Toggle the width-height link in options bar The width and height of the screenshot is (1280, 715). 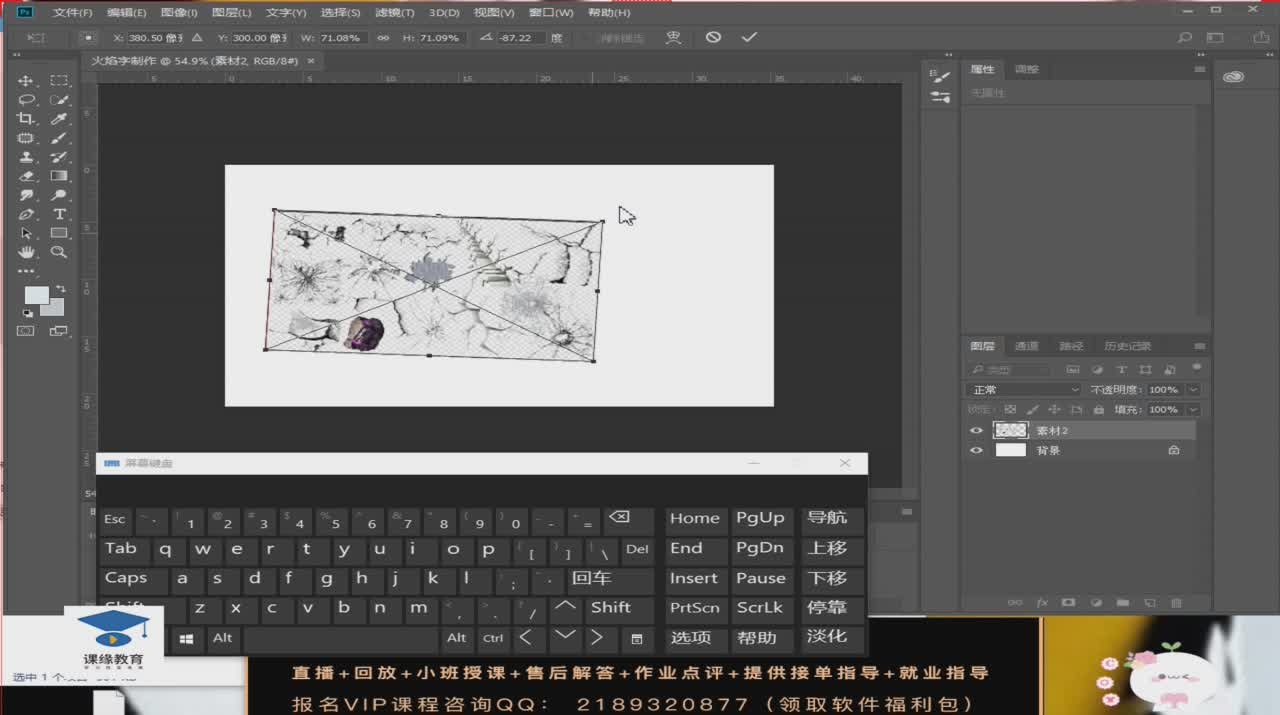click(383, 38)
